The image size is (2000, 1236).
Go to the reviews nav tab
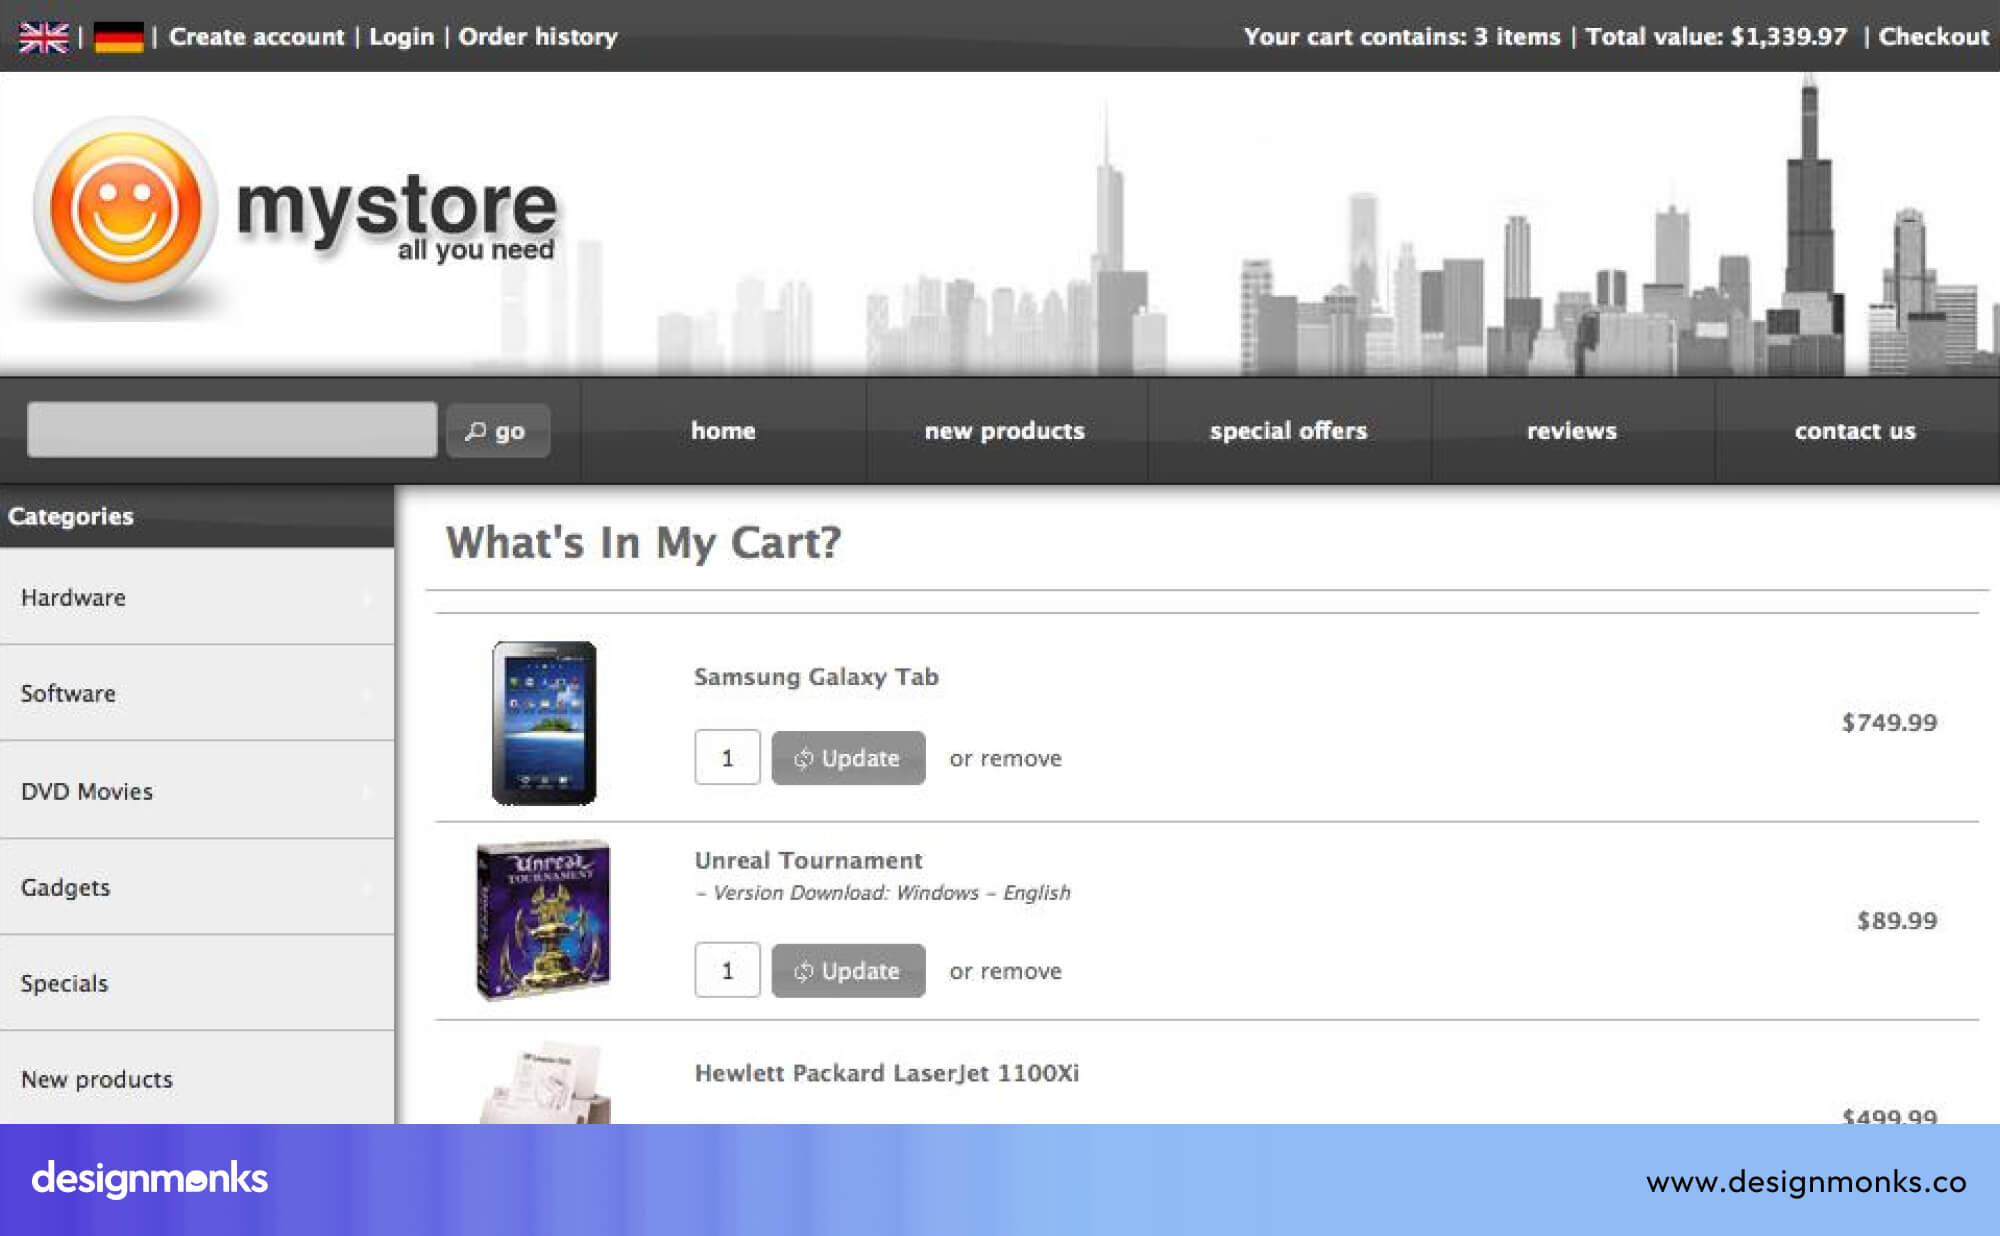[1571, 431]
